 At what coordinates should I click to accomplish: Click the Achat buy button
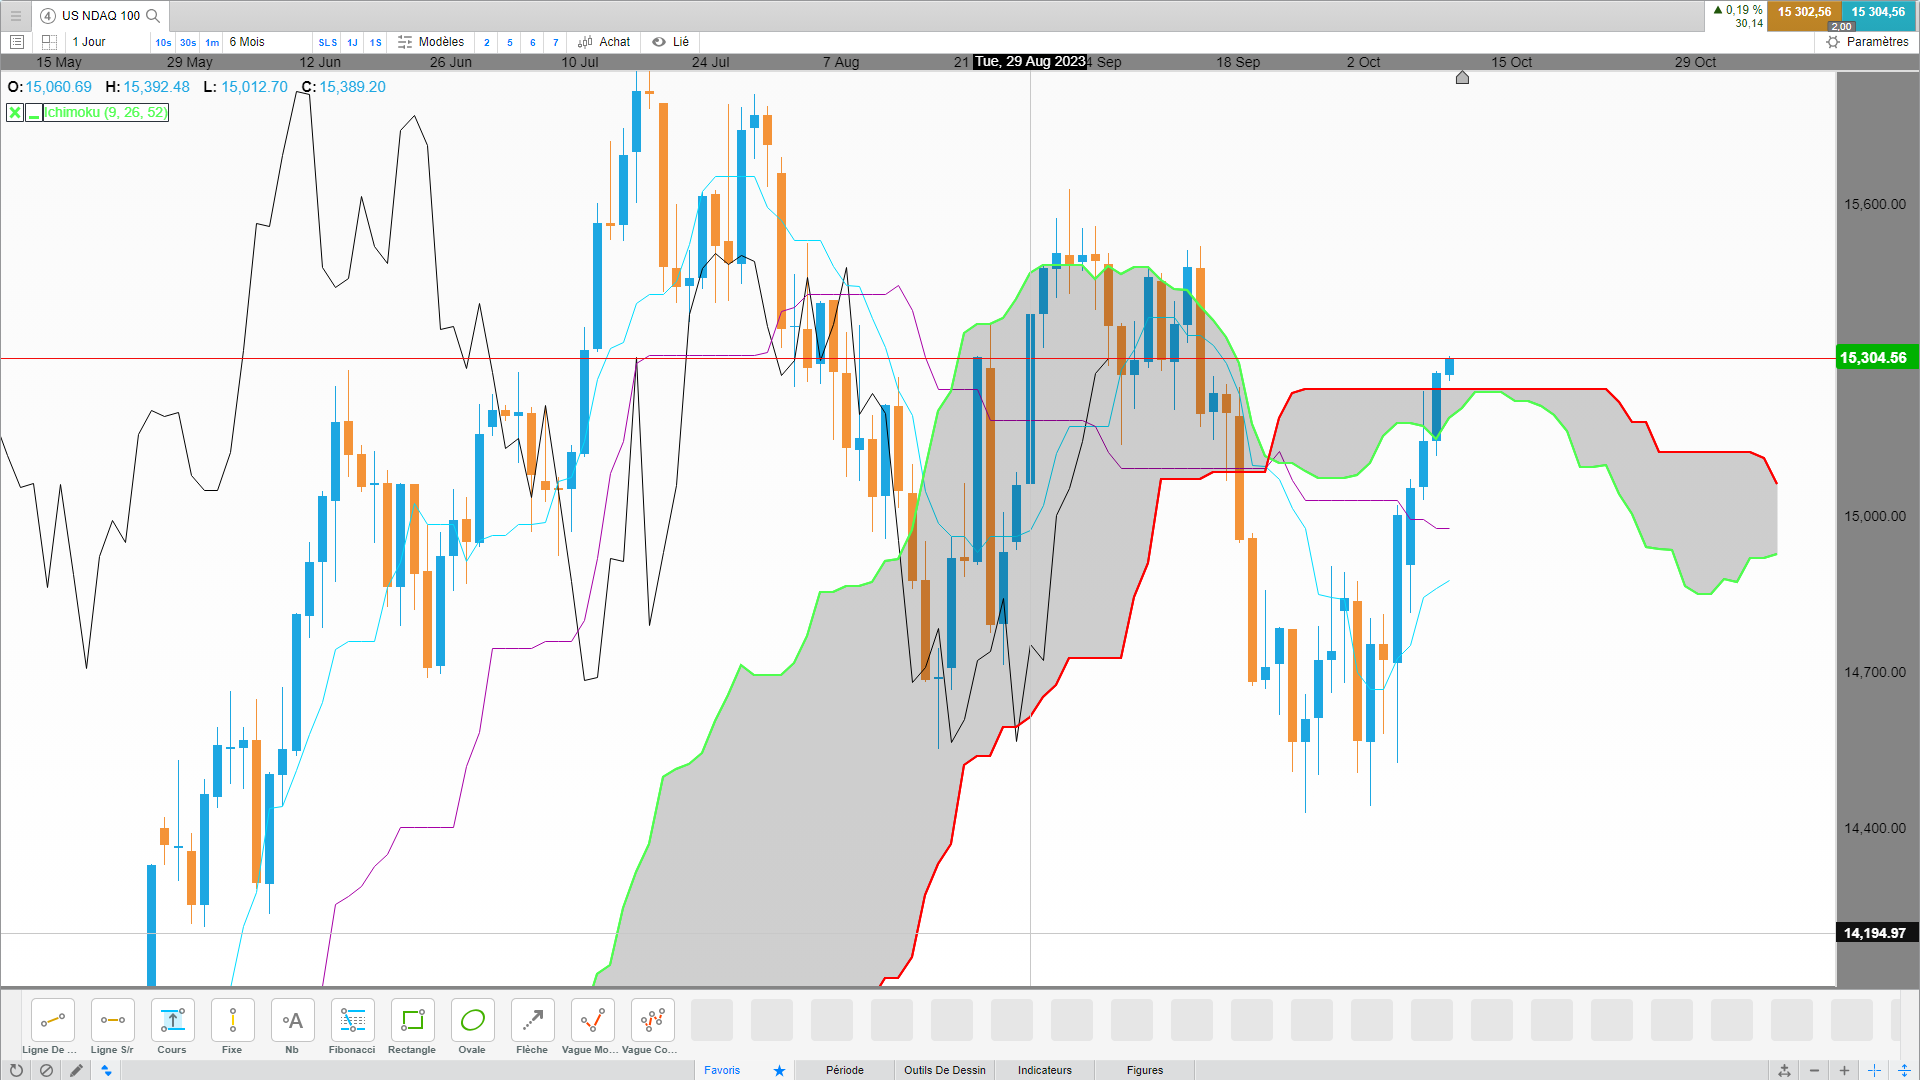[x=605, y=42]
